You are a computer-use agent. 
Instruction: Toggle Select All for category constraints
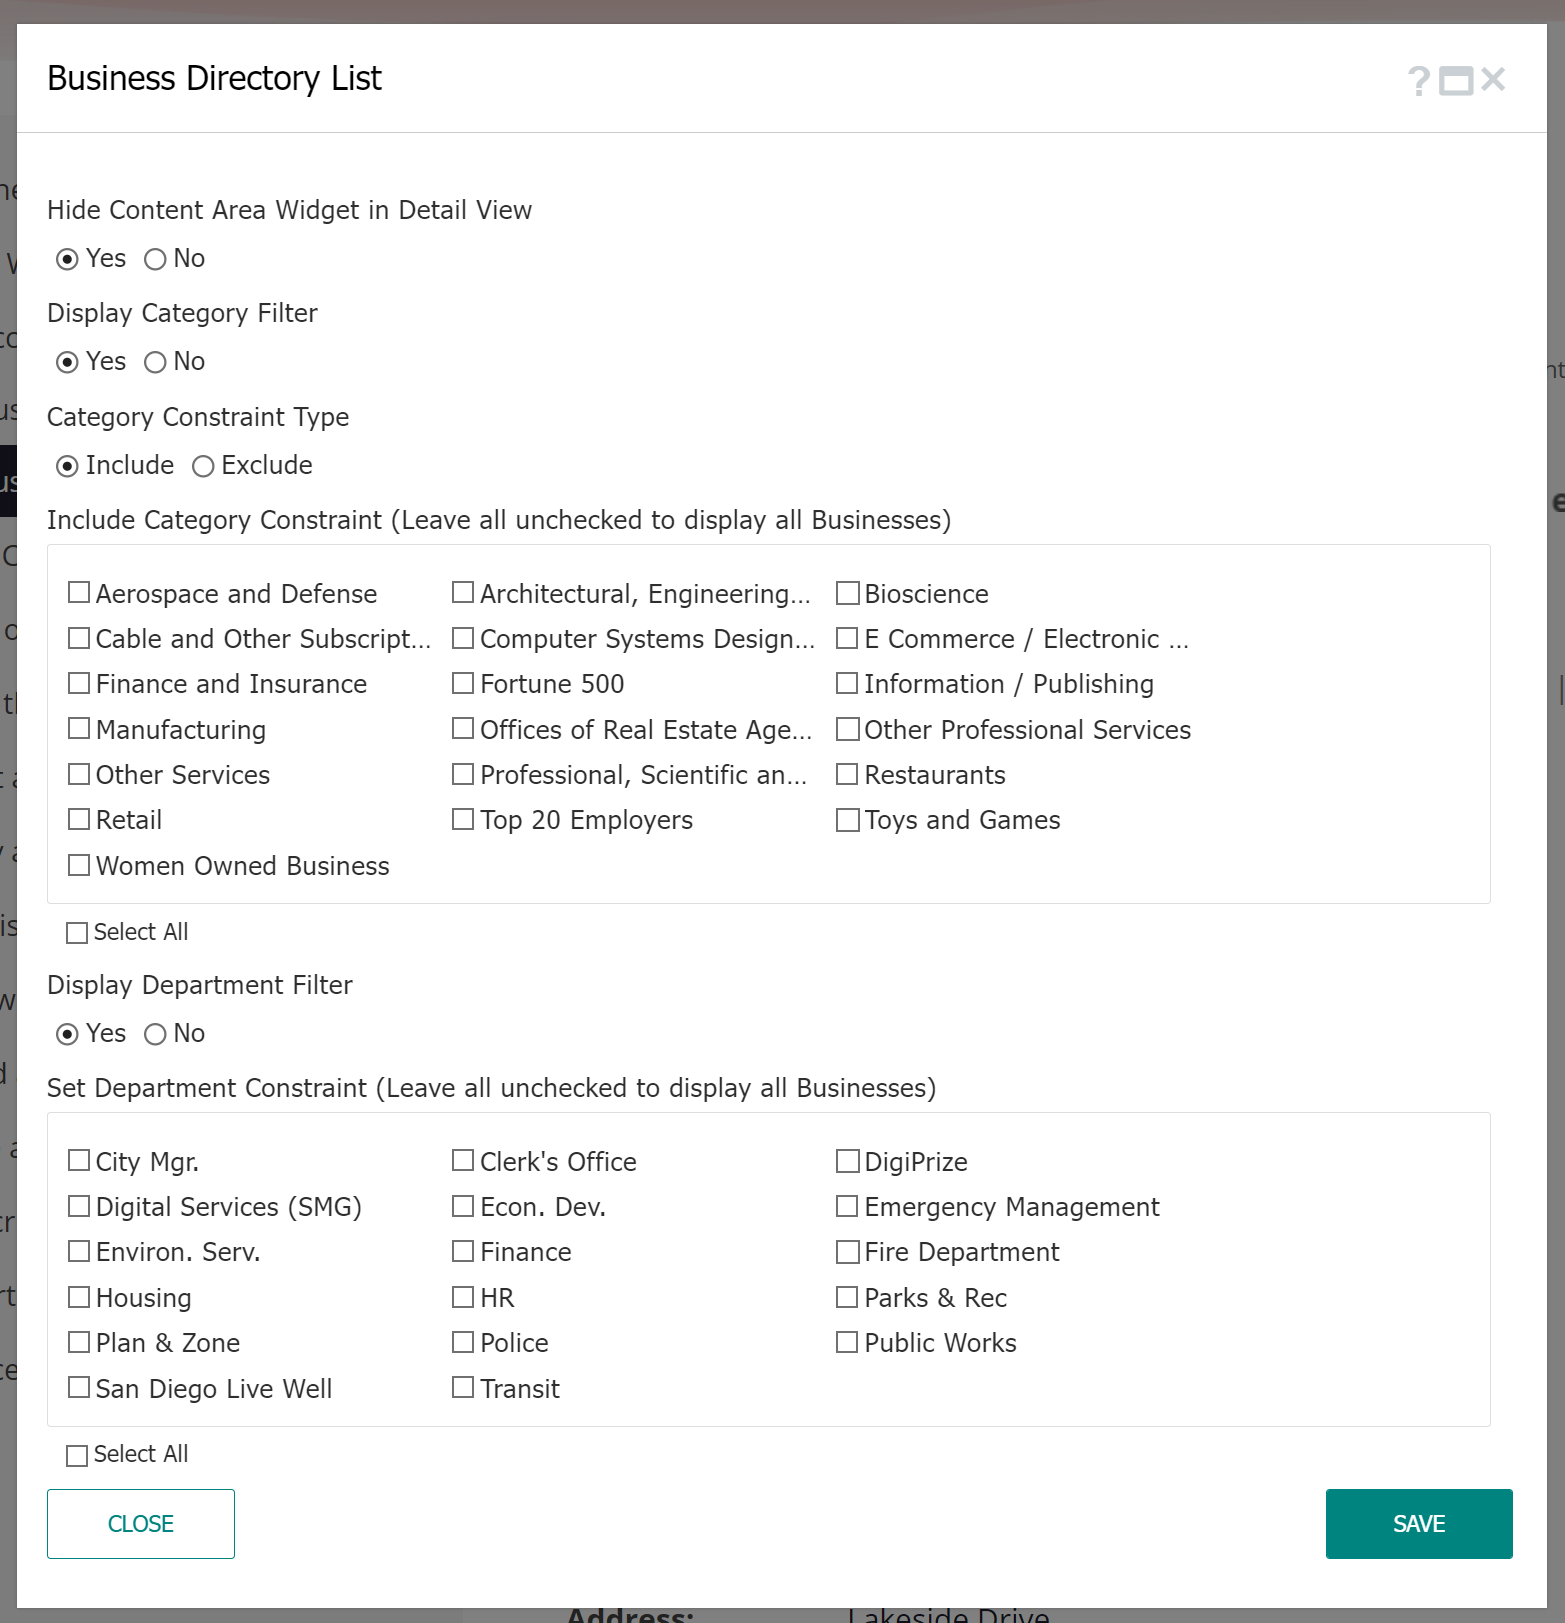tap(77, 933)
